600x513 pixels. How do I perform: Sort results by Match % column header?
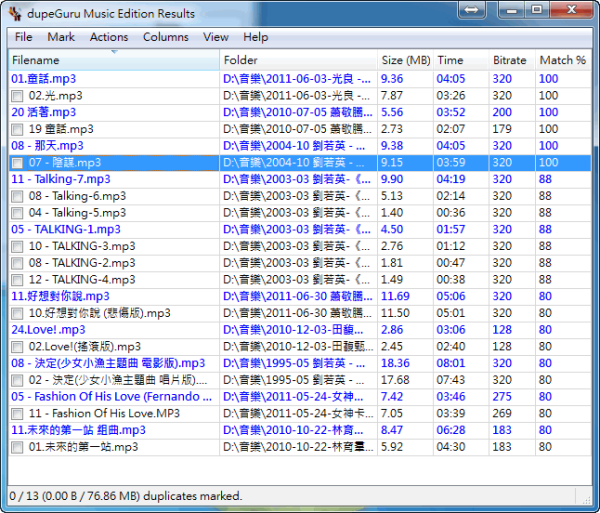[562, 60]
